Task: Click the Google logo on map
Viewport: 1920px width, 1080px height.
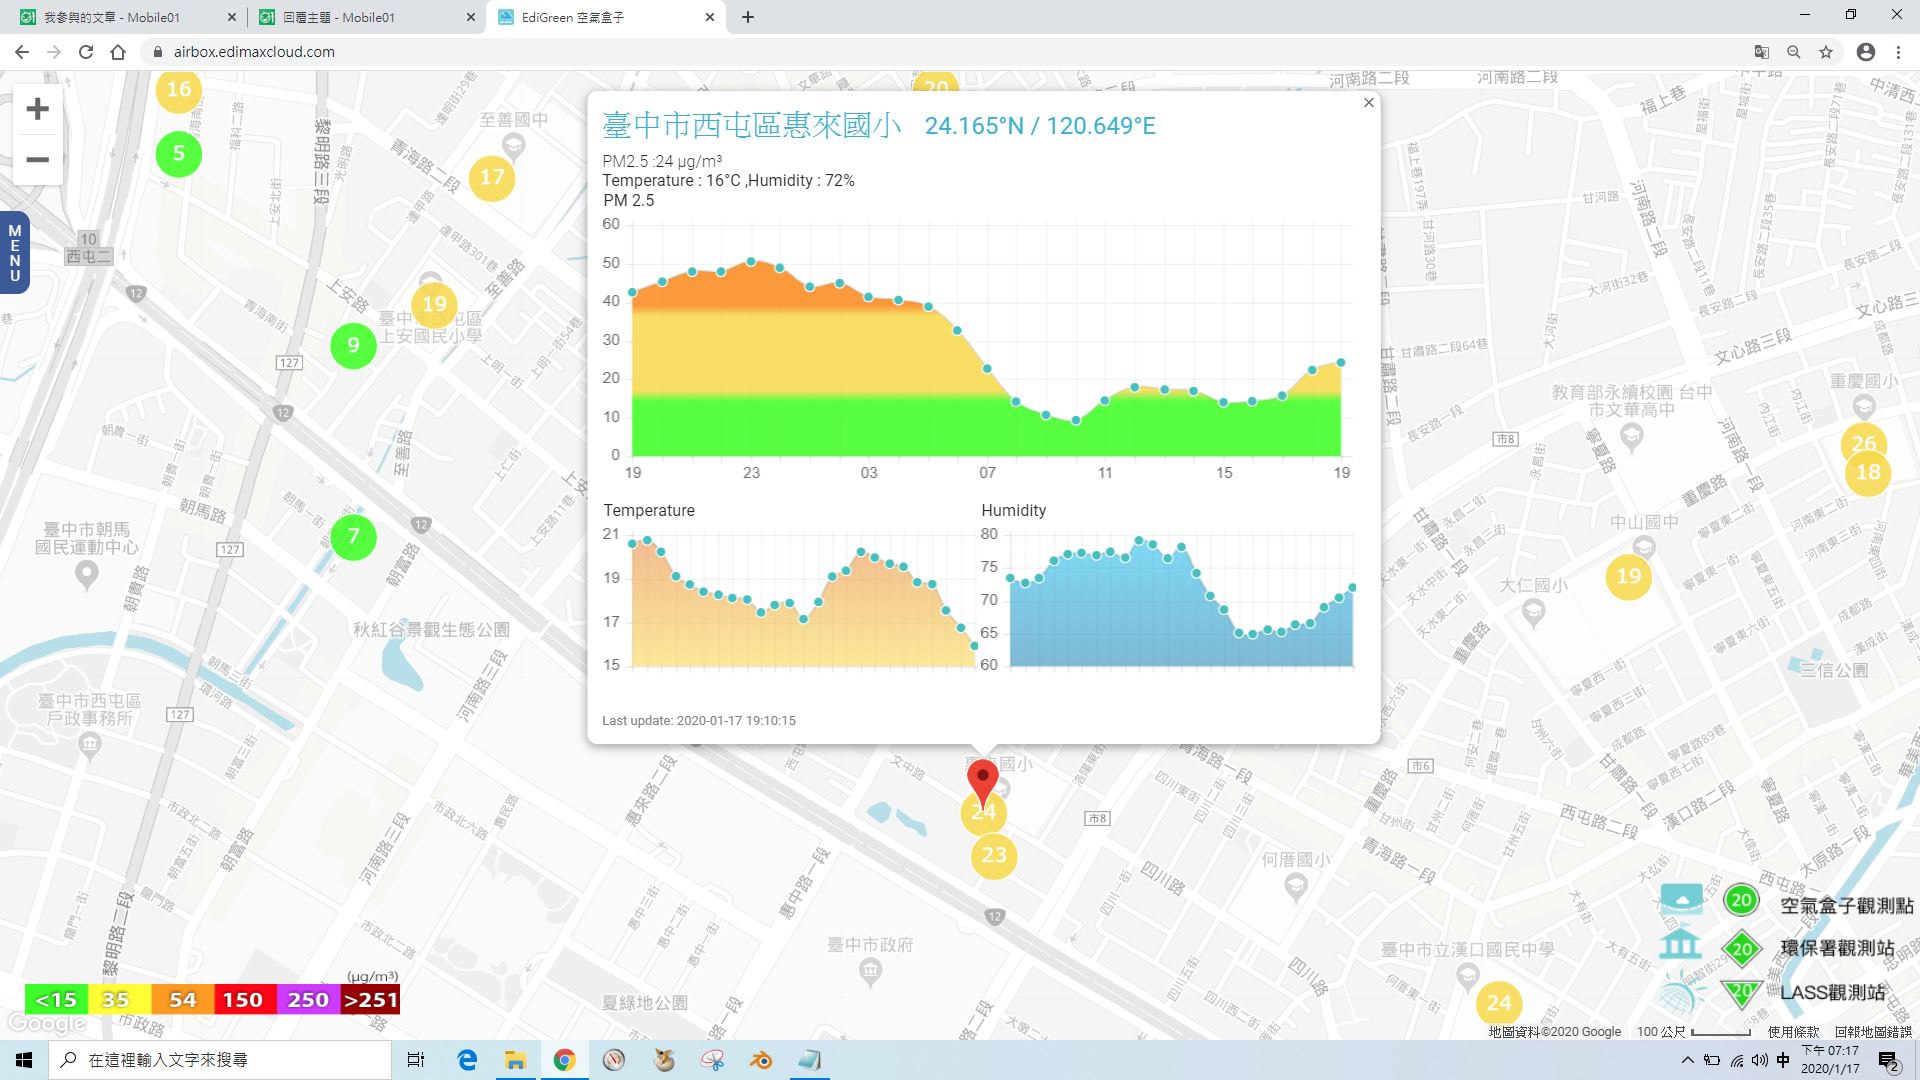Action: (46, 1024)
